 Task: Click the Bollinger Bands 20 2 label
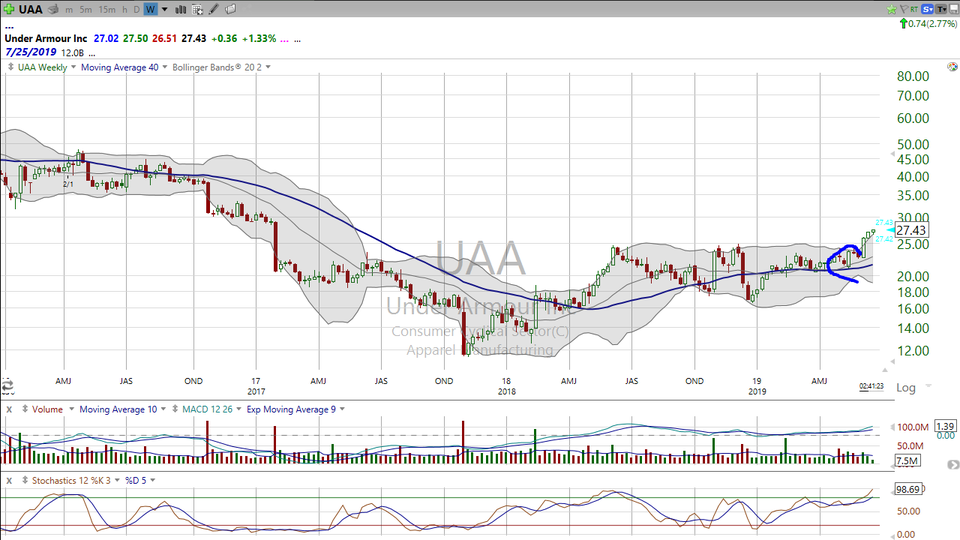pos(217,67)
